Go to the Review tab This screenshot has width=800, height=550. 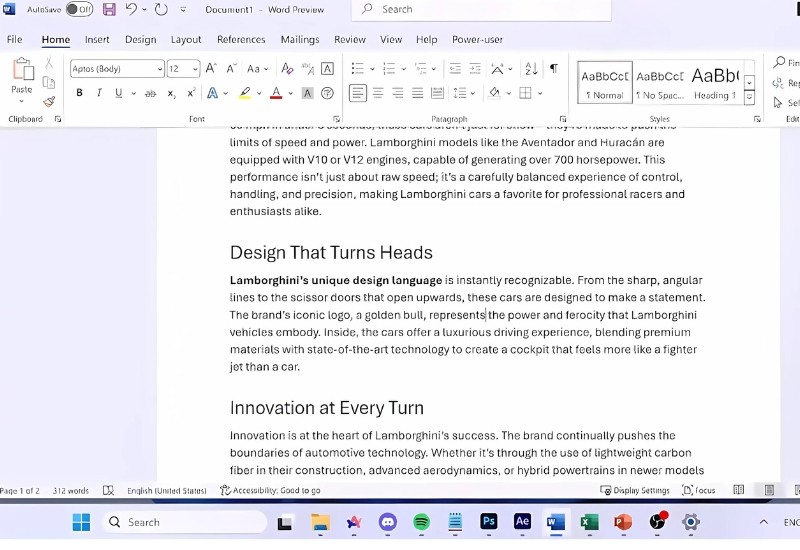pos(349,39)
